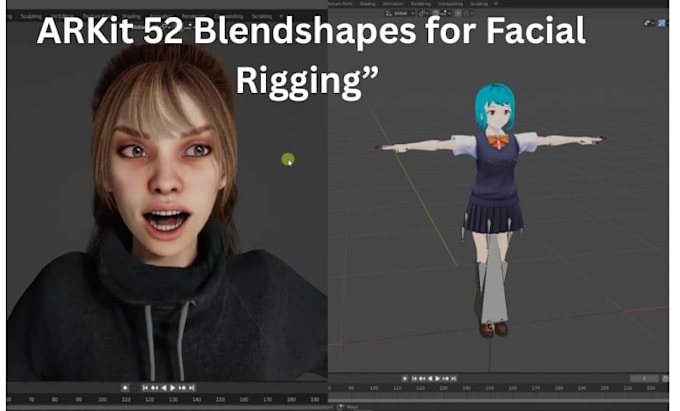Switch to Animation workspace tab, right window
The height and width of the screenshot is (411, 680).
click(393, 4)
